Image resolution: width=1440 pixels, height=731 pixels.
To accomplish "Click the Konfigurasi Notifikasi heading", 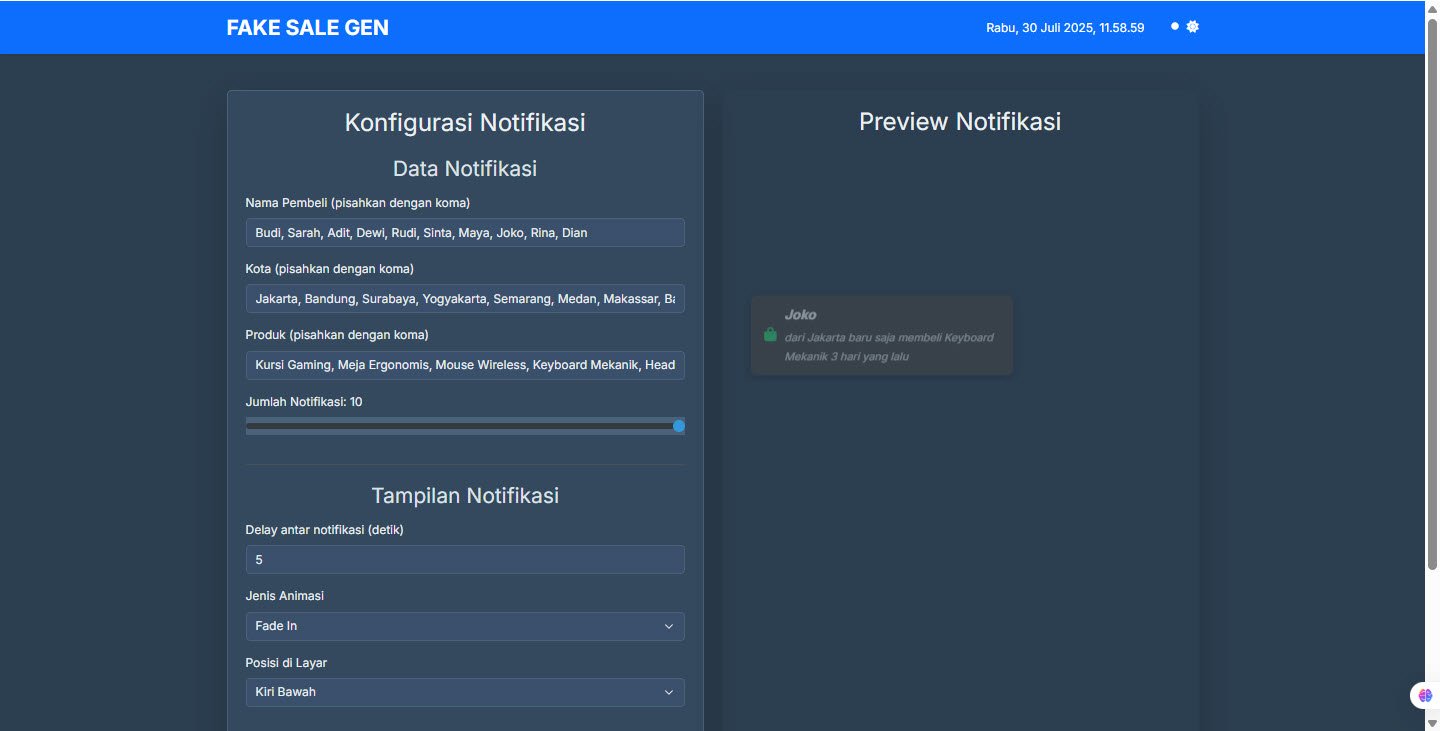I will [465, 123].
